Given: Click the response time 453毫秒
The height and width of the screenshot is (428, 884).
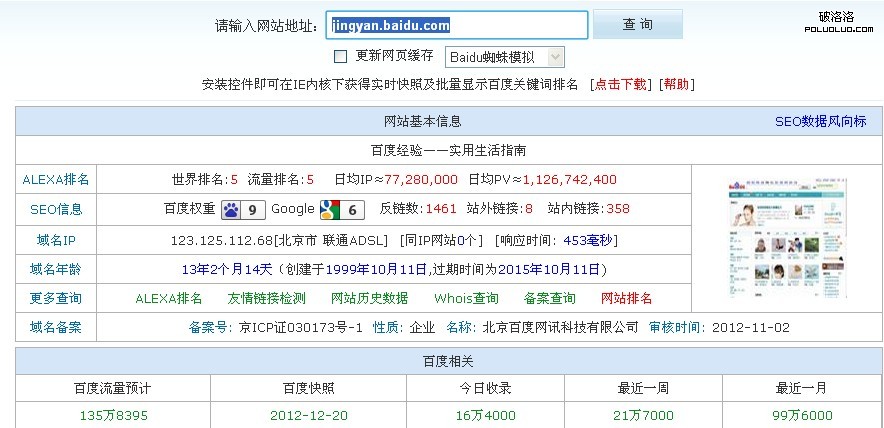Looking at the screenshot, I should pyautogui.click(x=587, y=241).
